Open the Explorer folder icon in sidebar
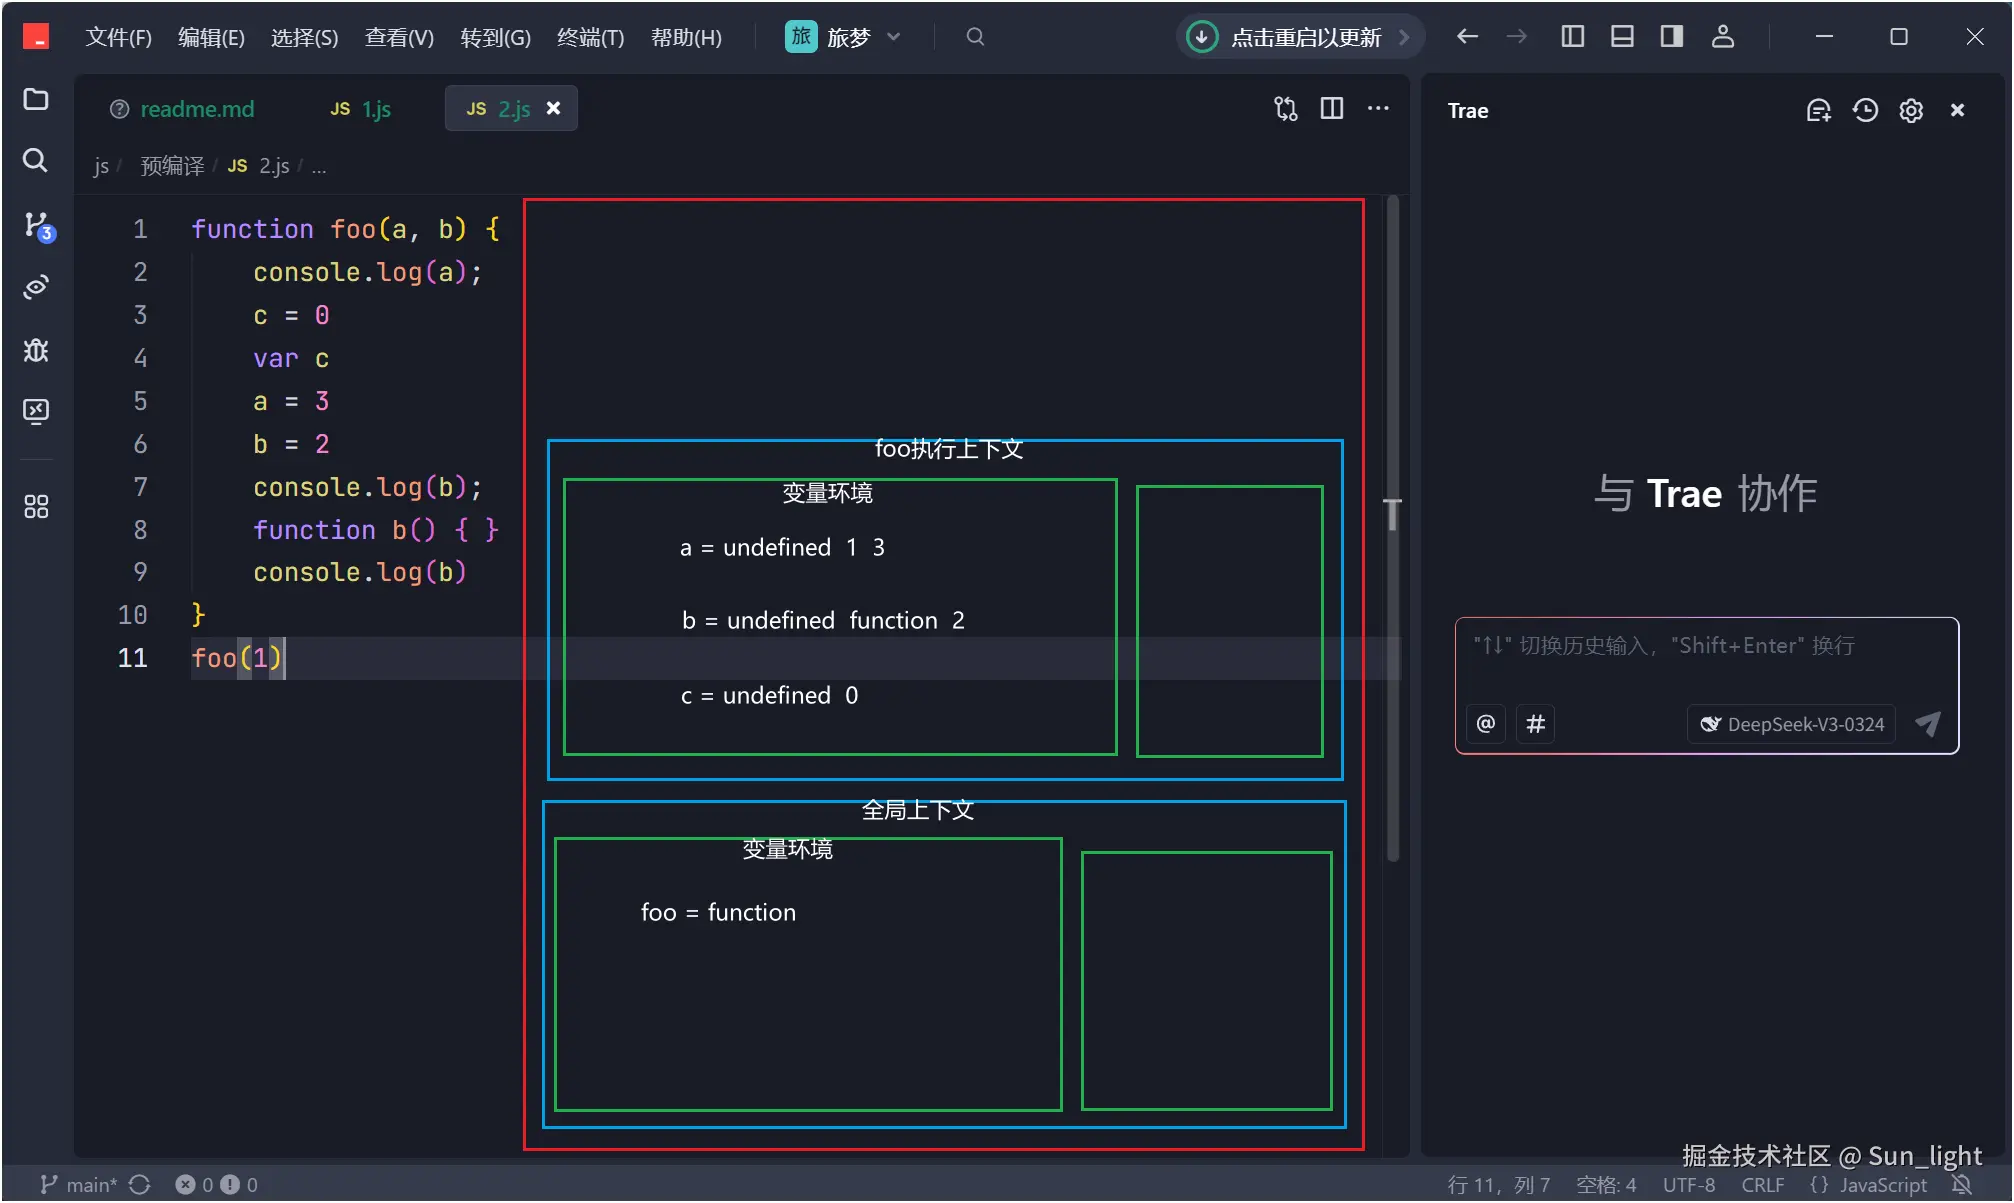The height and width of the screenshot is (1203, 2014). tap(36, 99)
